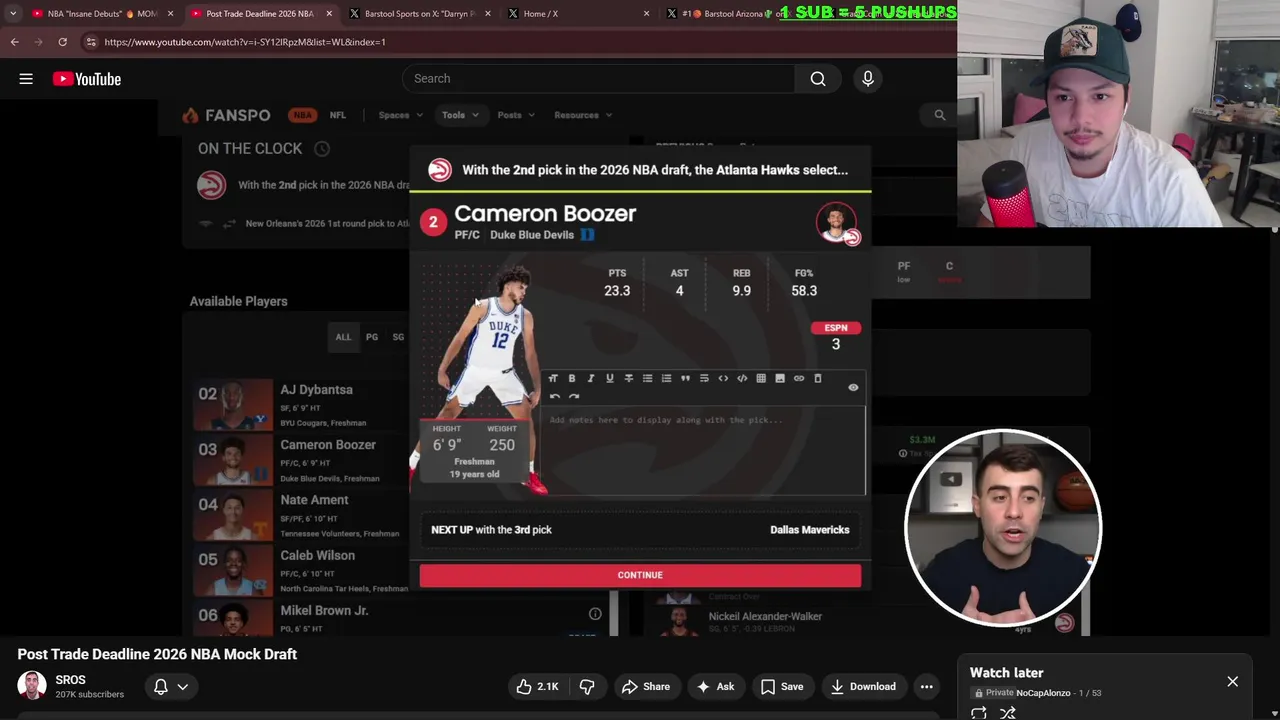
Task: Go back in the browser
Action: coord(14,42)
